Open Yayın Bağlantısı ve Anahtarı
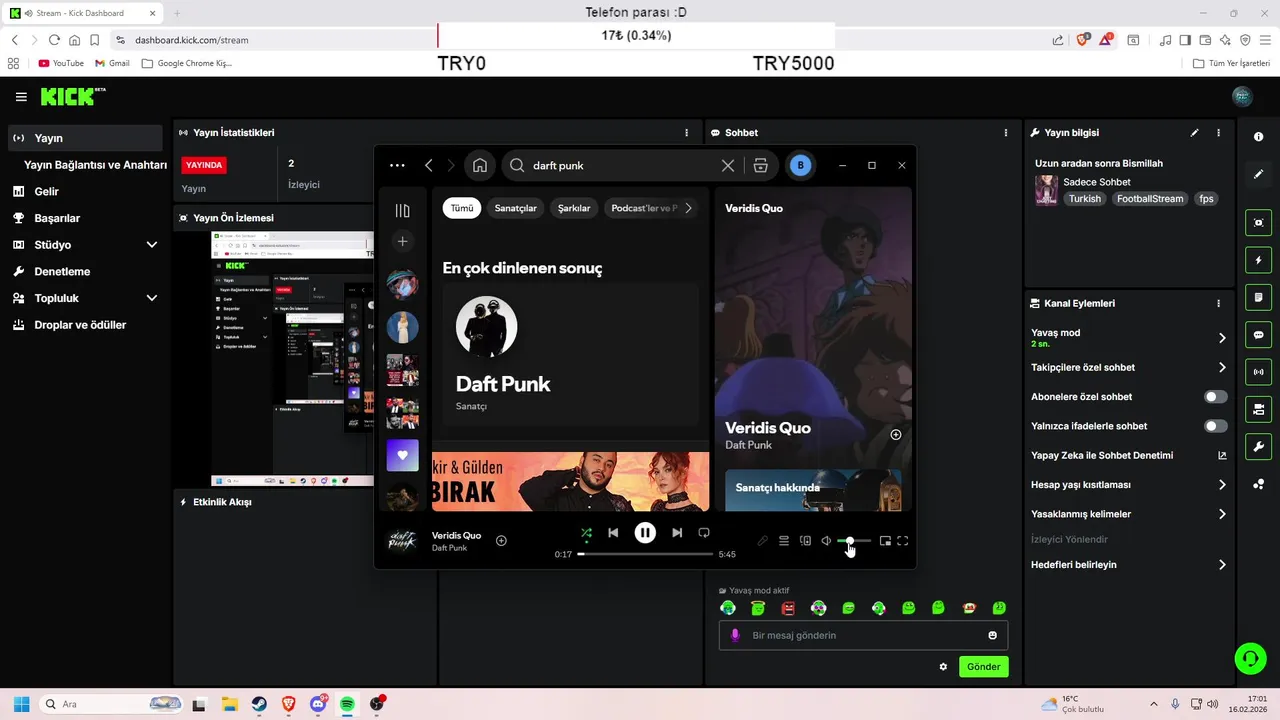1280x720 pixels. coord(95,165)
